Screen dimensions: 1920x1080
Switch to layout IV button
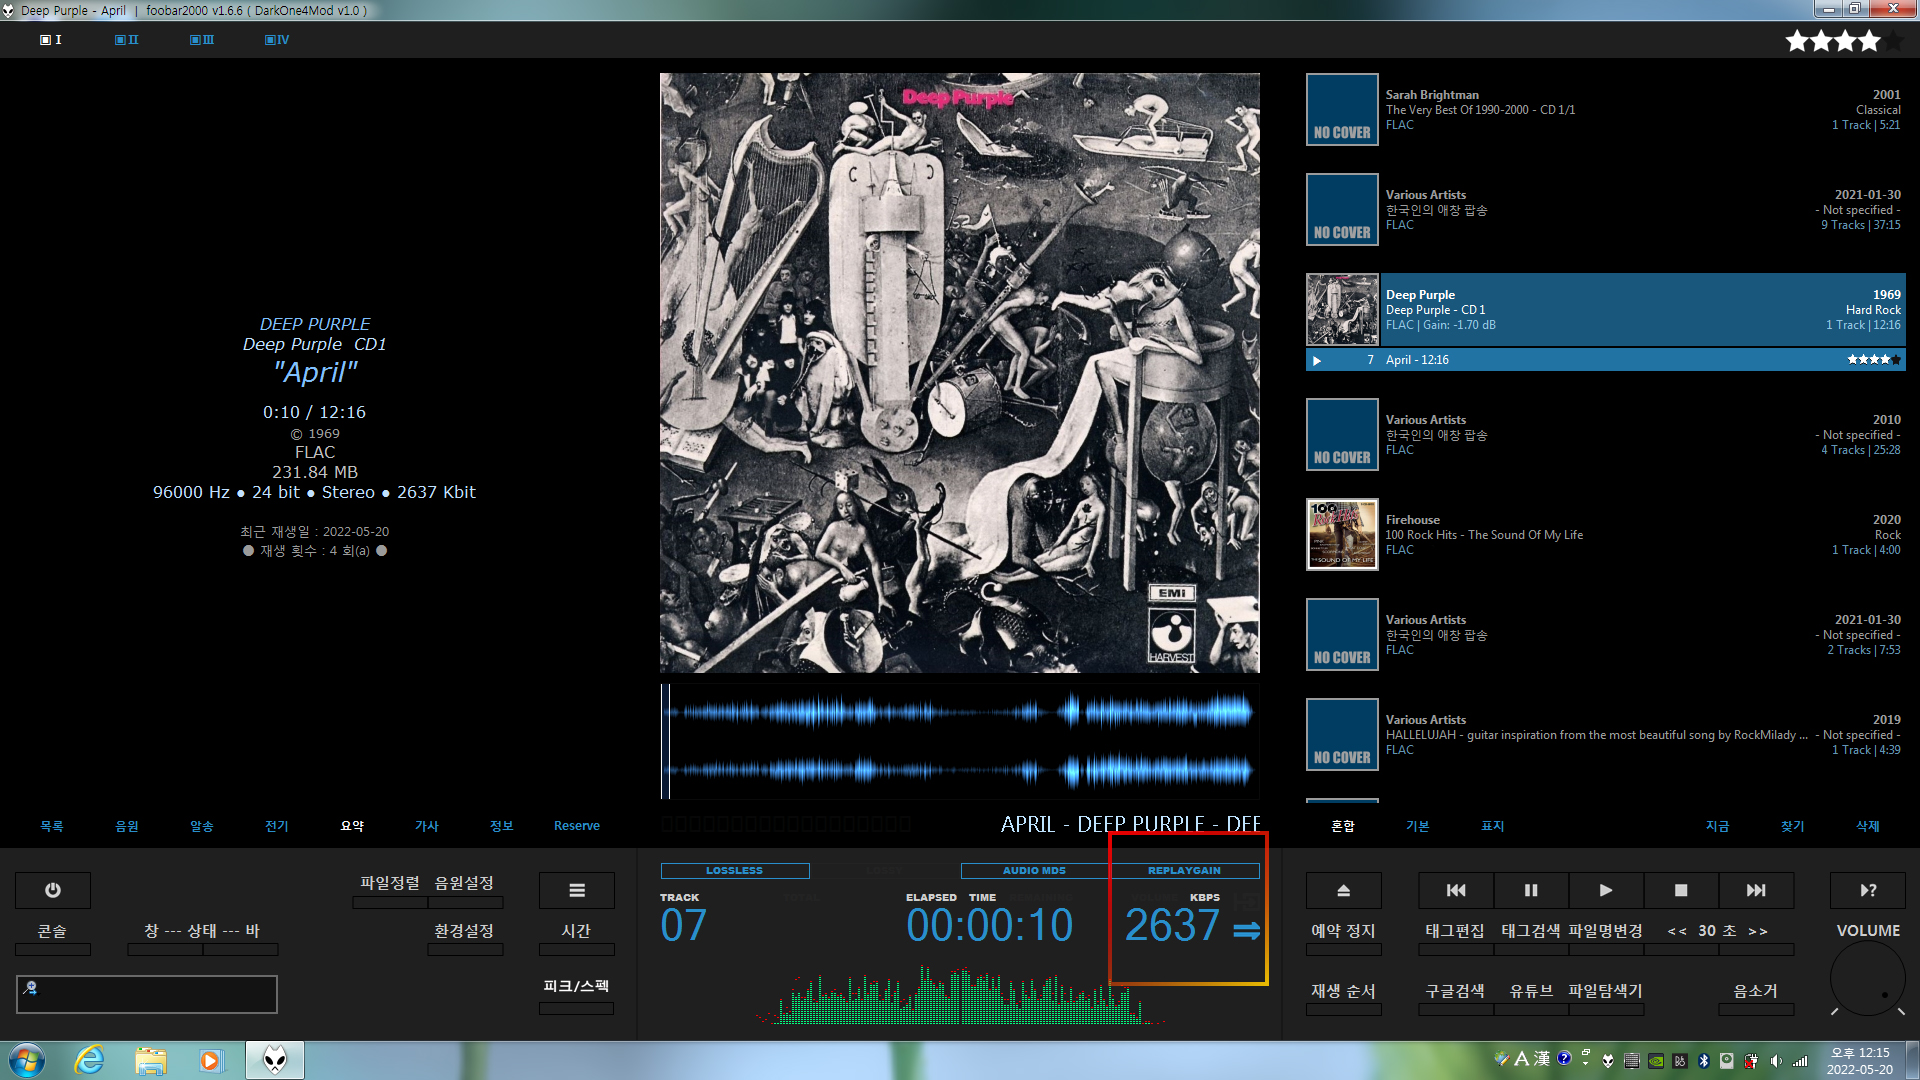(277, 40)
